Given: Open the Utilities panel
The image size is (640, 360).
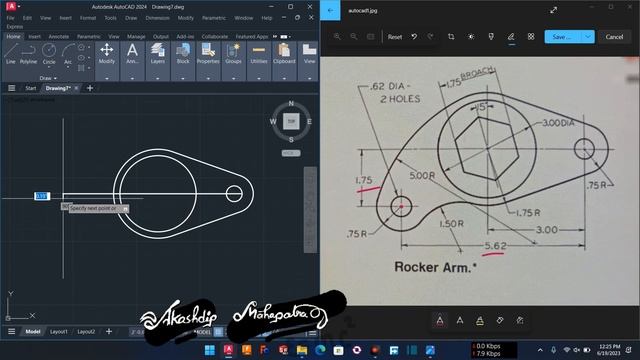Looking at the screenshot, I should [x=259, y=53].
